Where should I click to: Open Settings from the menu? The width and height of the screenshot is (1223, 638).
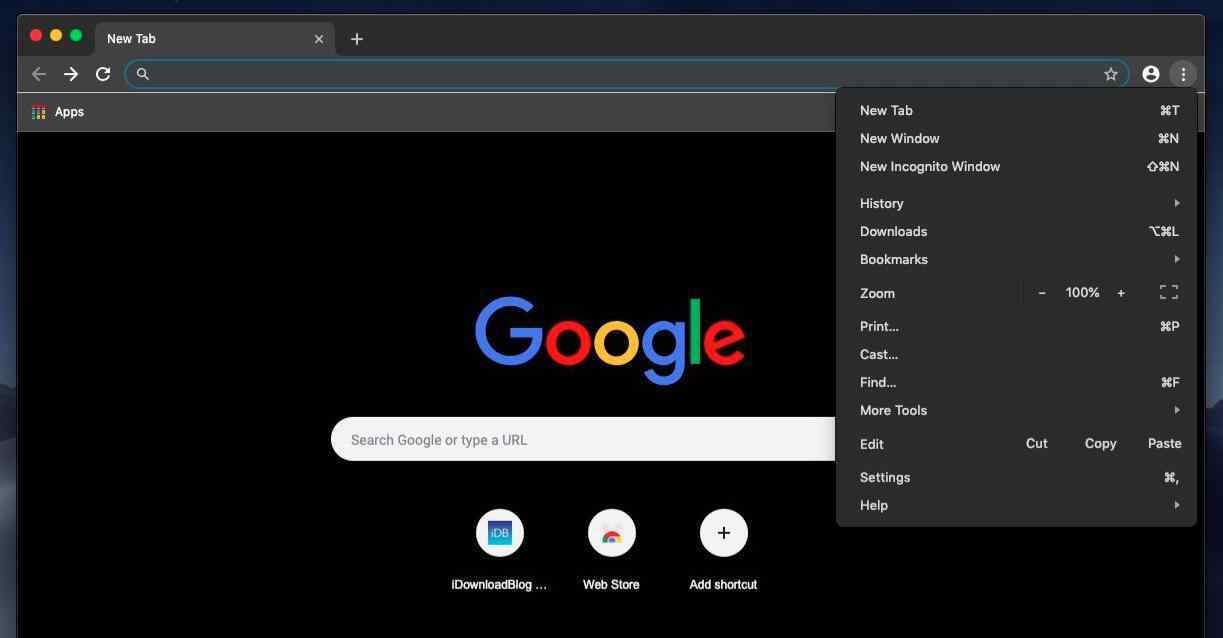click(1016, 477)
